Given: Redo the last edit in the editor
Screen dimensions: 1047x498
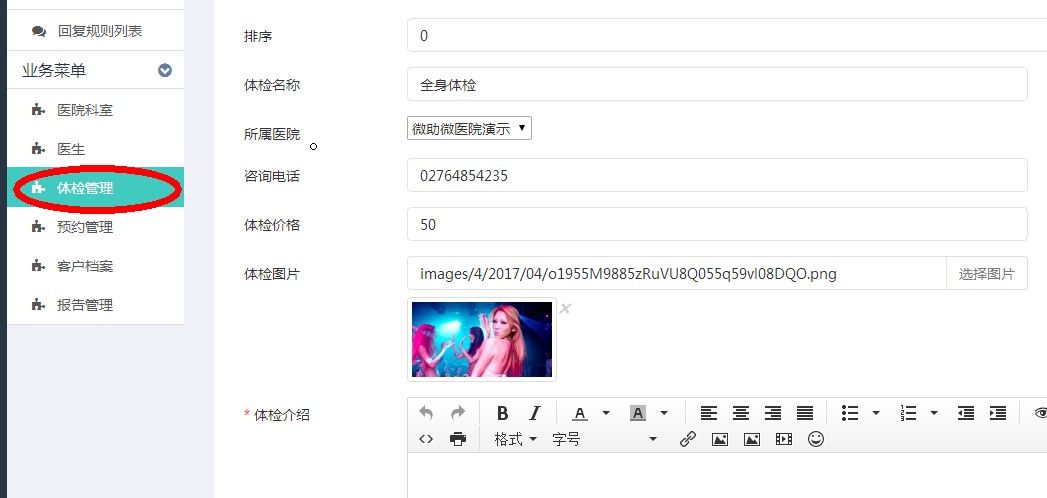Looking at the screenshot, I should tap(457, 414).
